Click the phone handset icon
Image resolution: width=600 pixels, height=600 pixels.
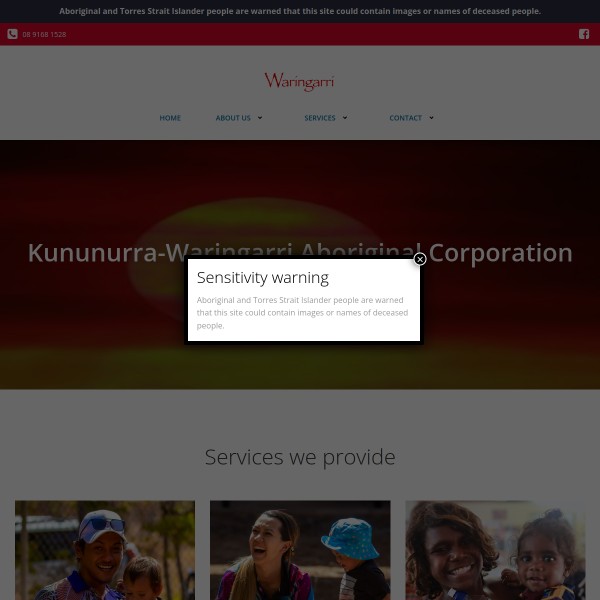click(x=12, y=34)
